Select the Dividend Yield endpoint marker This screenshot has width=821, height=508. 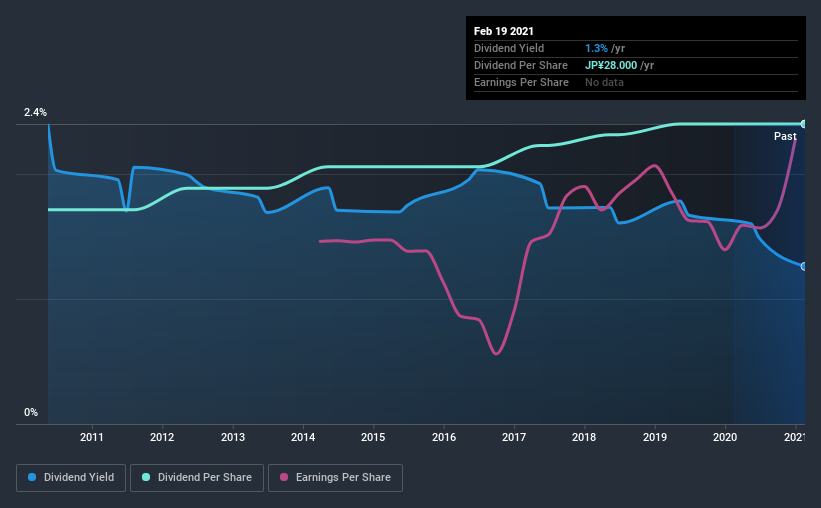[803, 267]
